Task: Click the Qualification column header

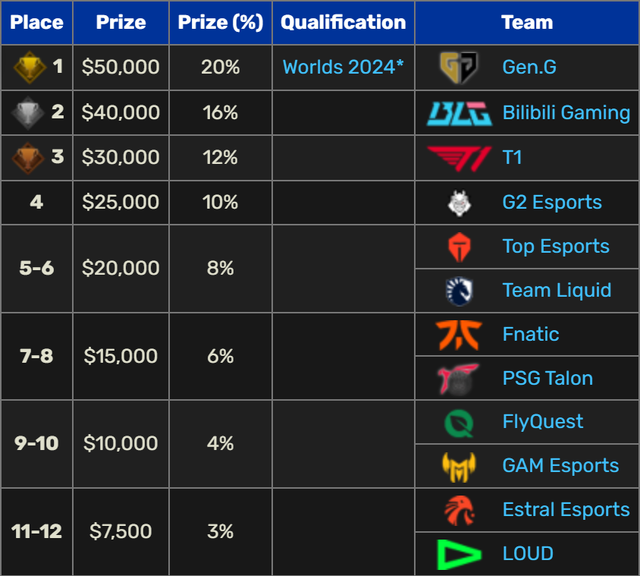Action: tap(343, 22)
